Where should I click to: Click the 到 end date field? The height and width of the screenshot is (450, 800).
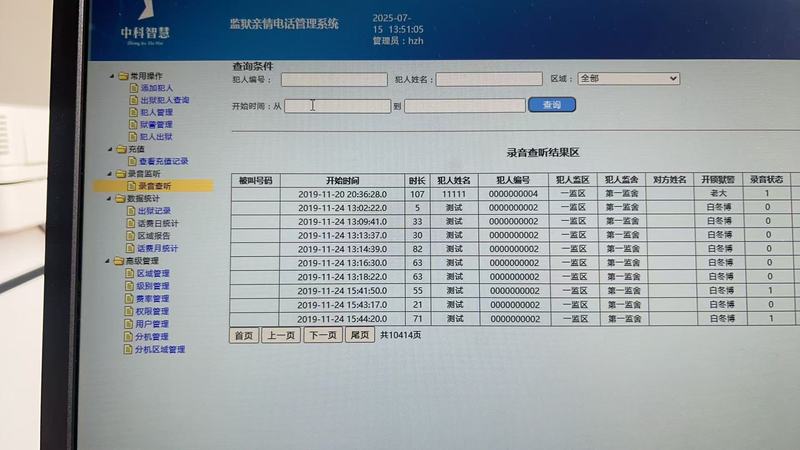click(465, 106)
